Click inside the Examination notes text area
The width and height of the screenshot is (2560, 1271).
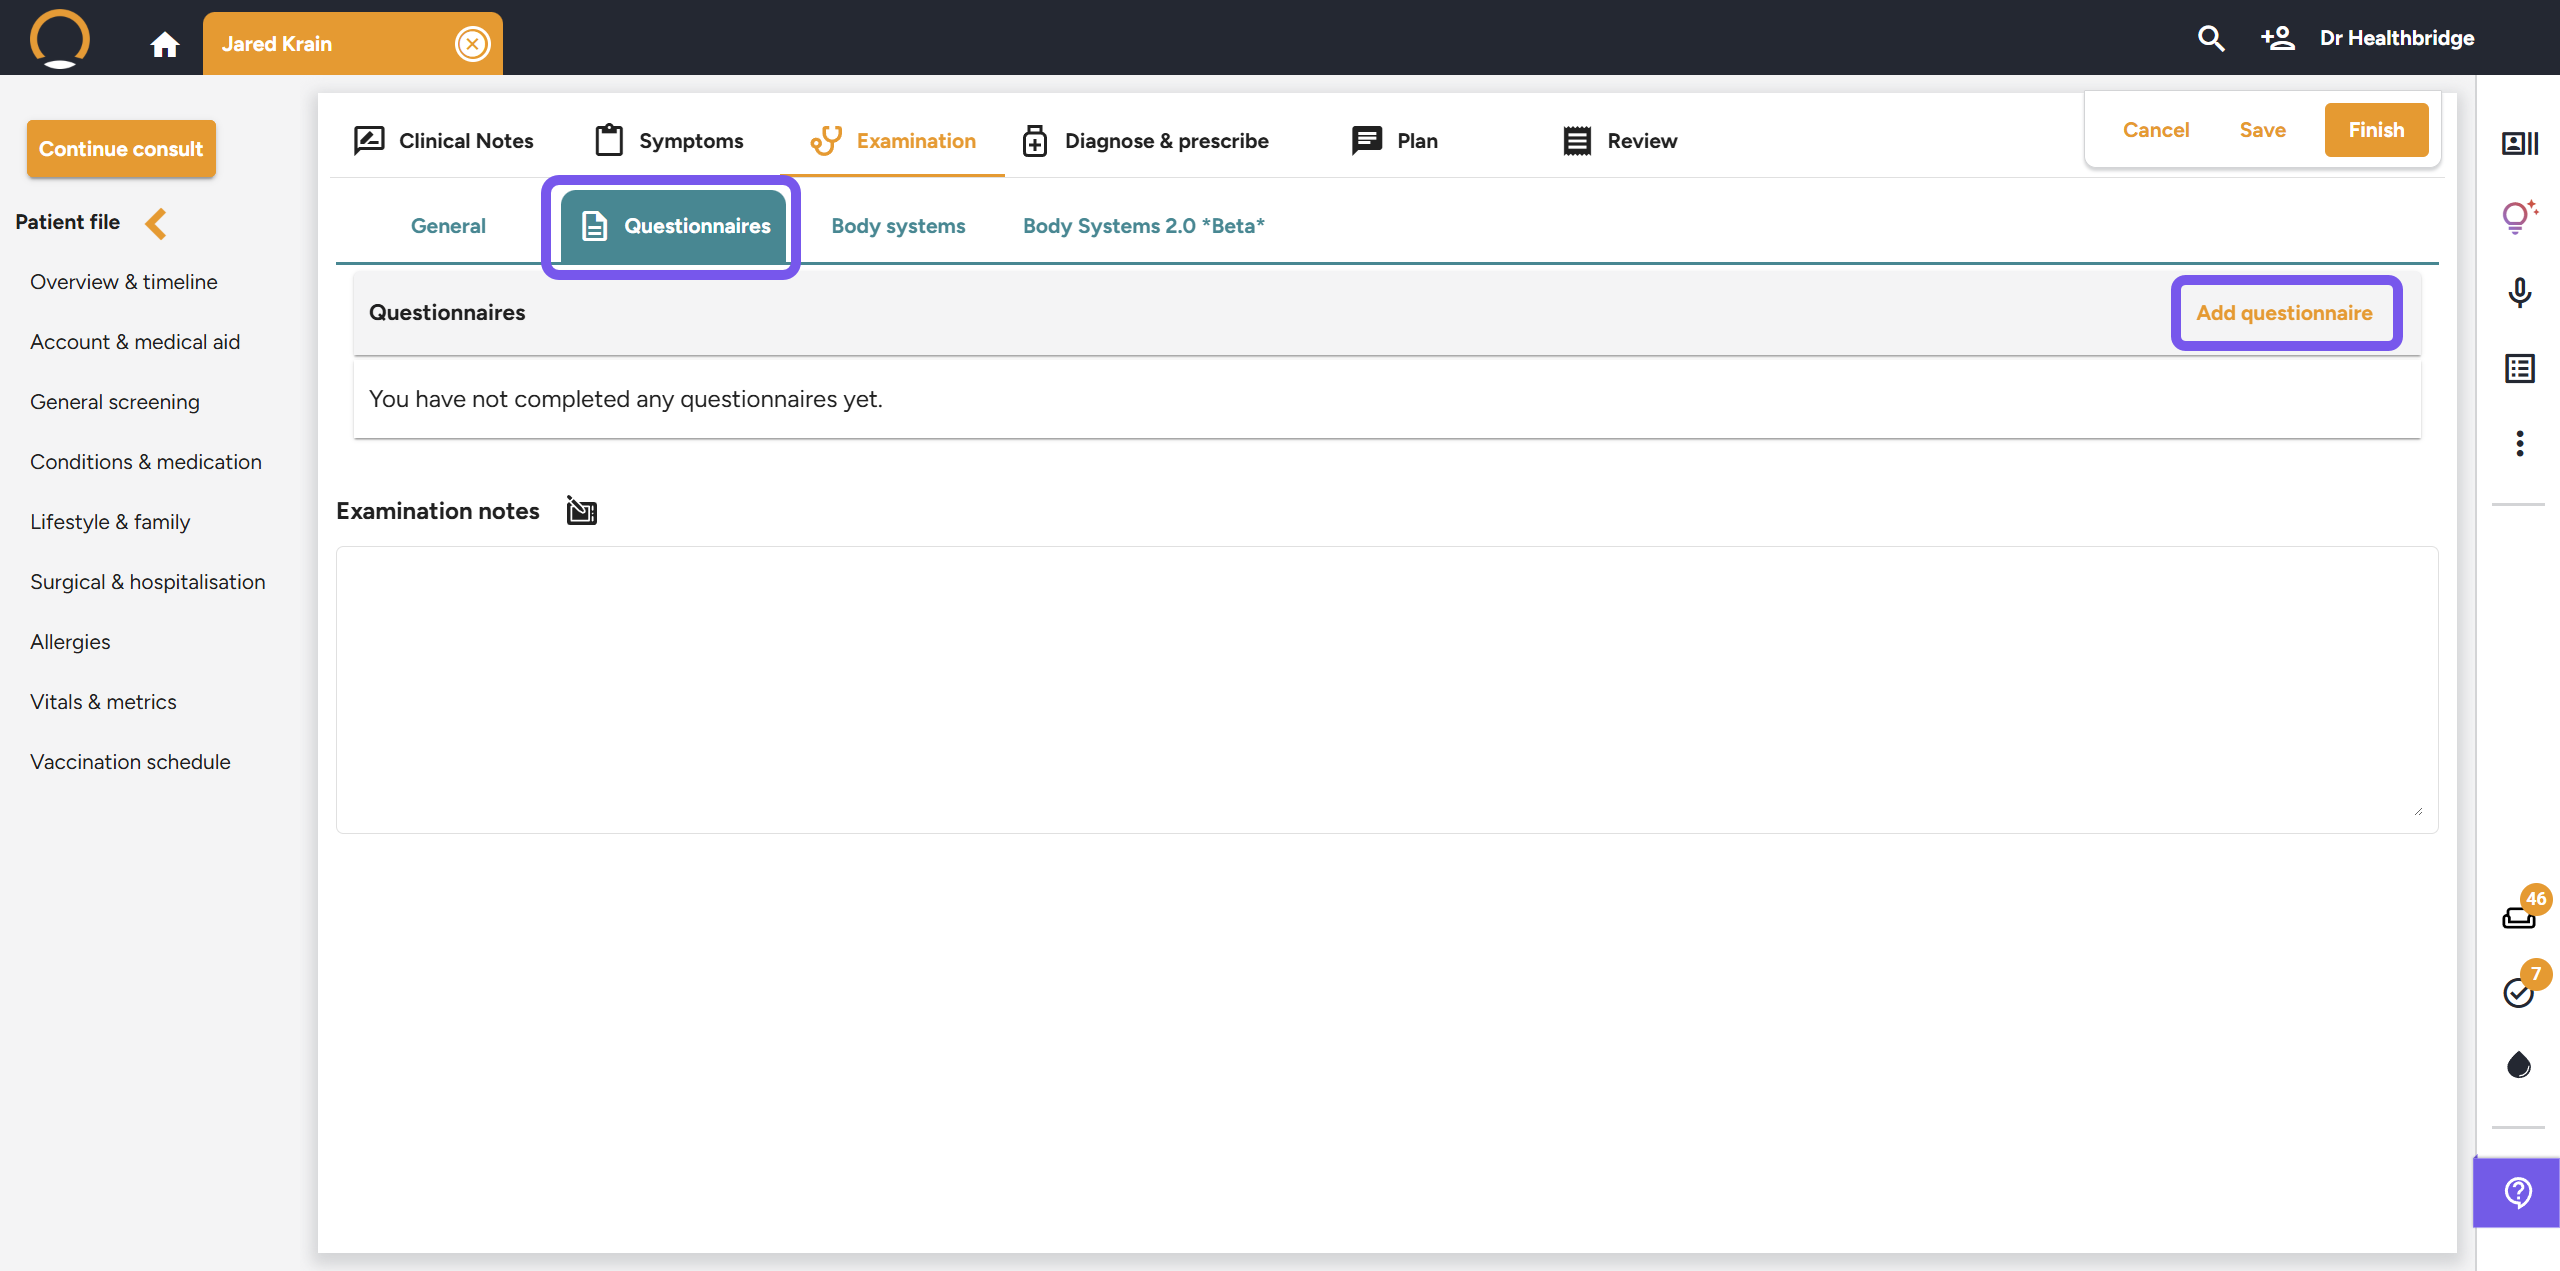click(x=1386, y=689)
